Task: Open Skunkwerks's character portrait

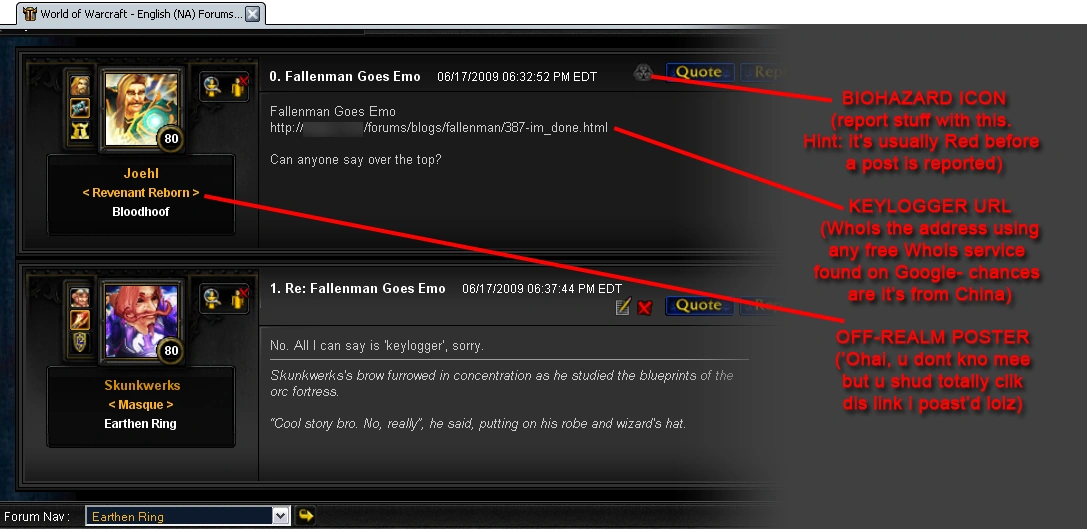Action: 141,322
